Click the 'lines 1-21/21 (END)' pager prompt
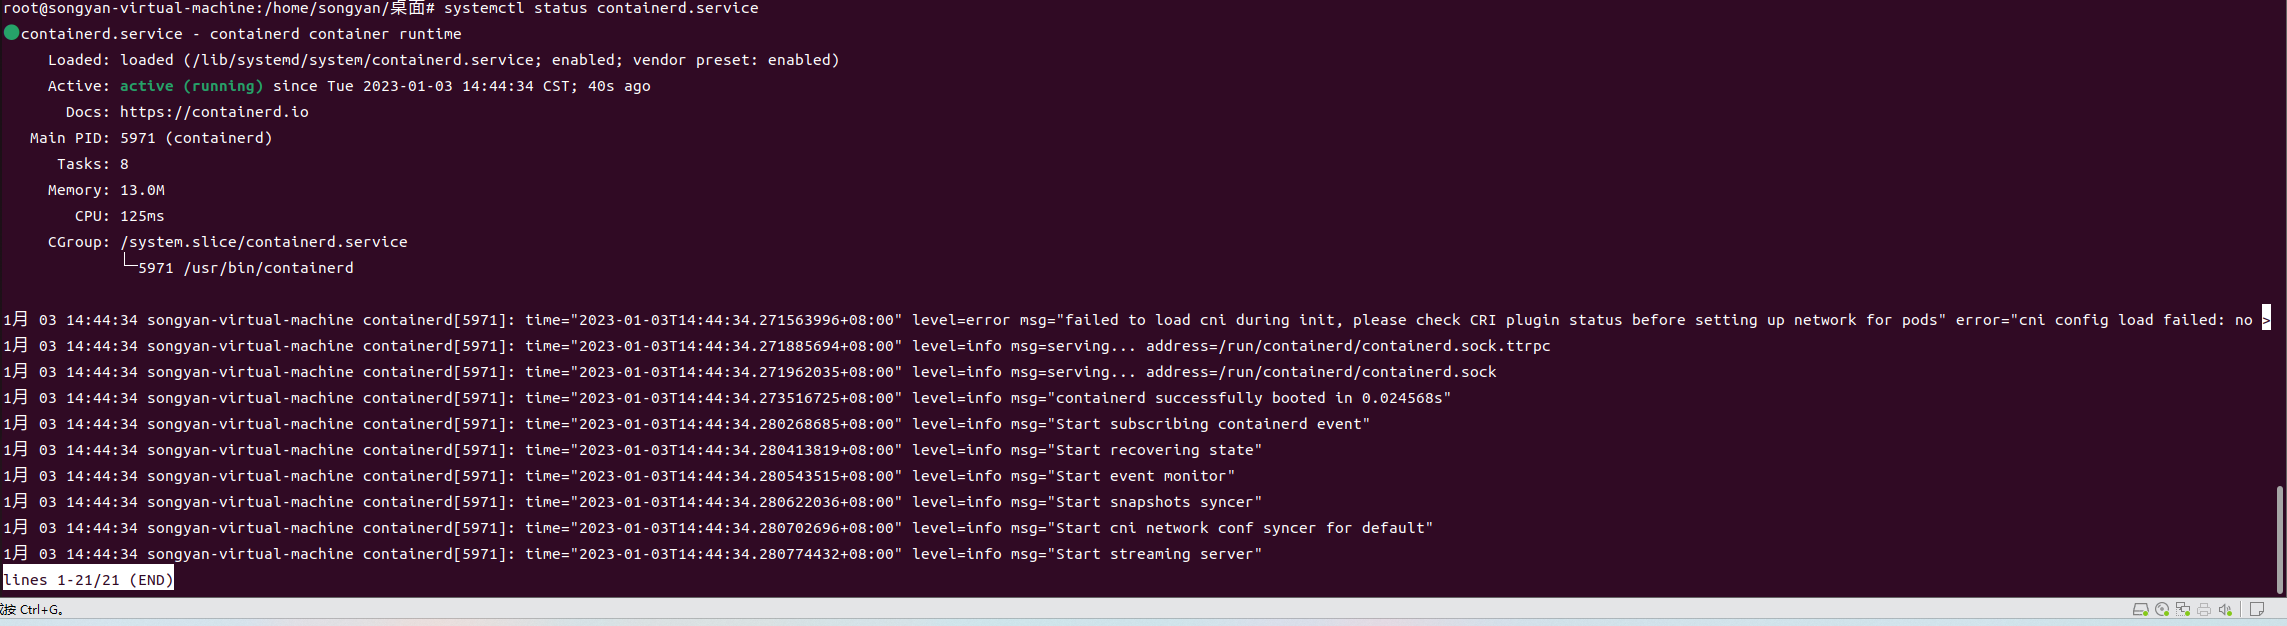The height and width of the screenshot is (626, 2287). 88,580
